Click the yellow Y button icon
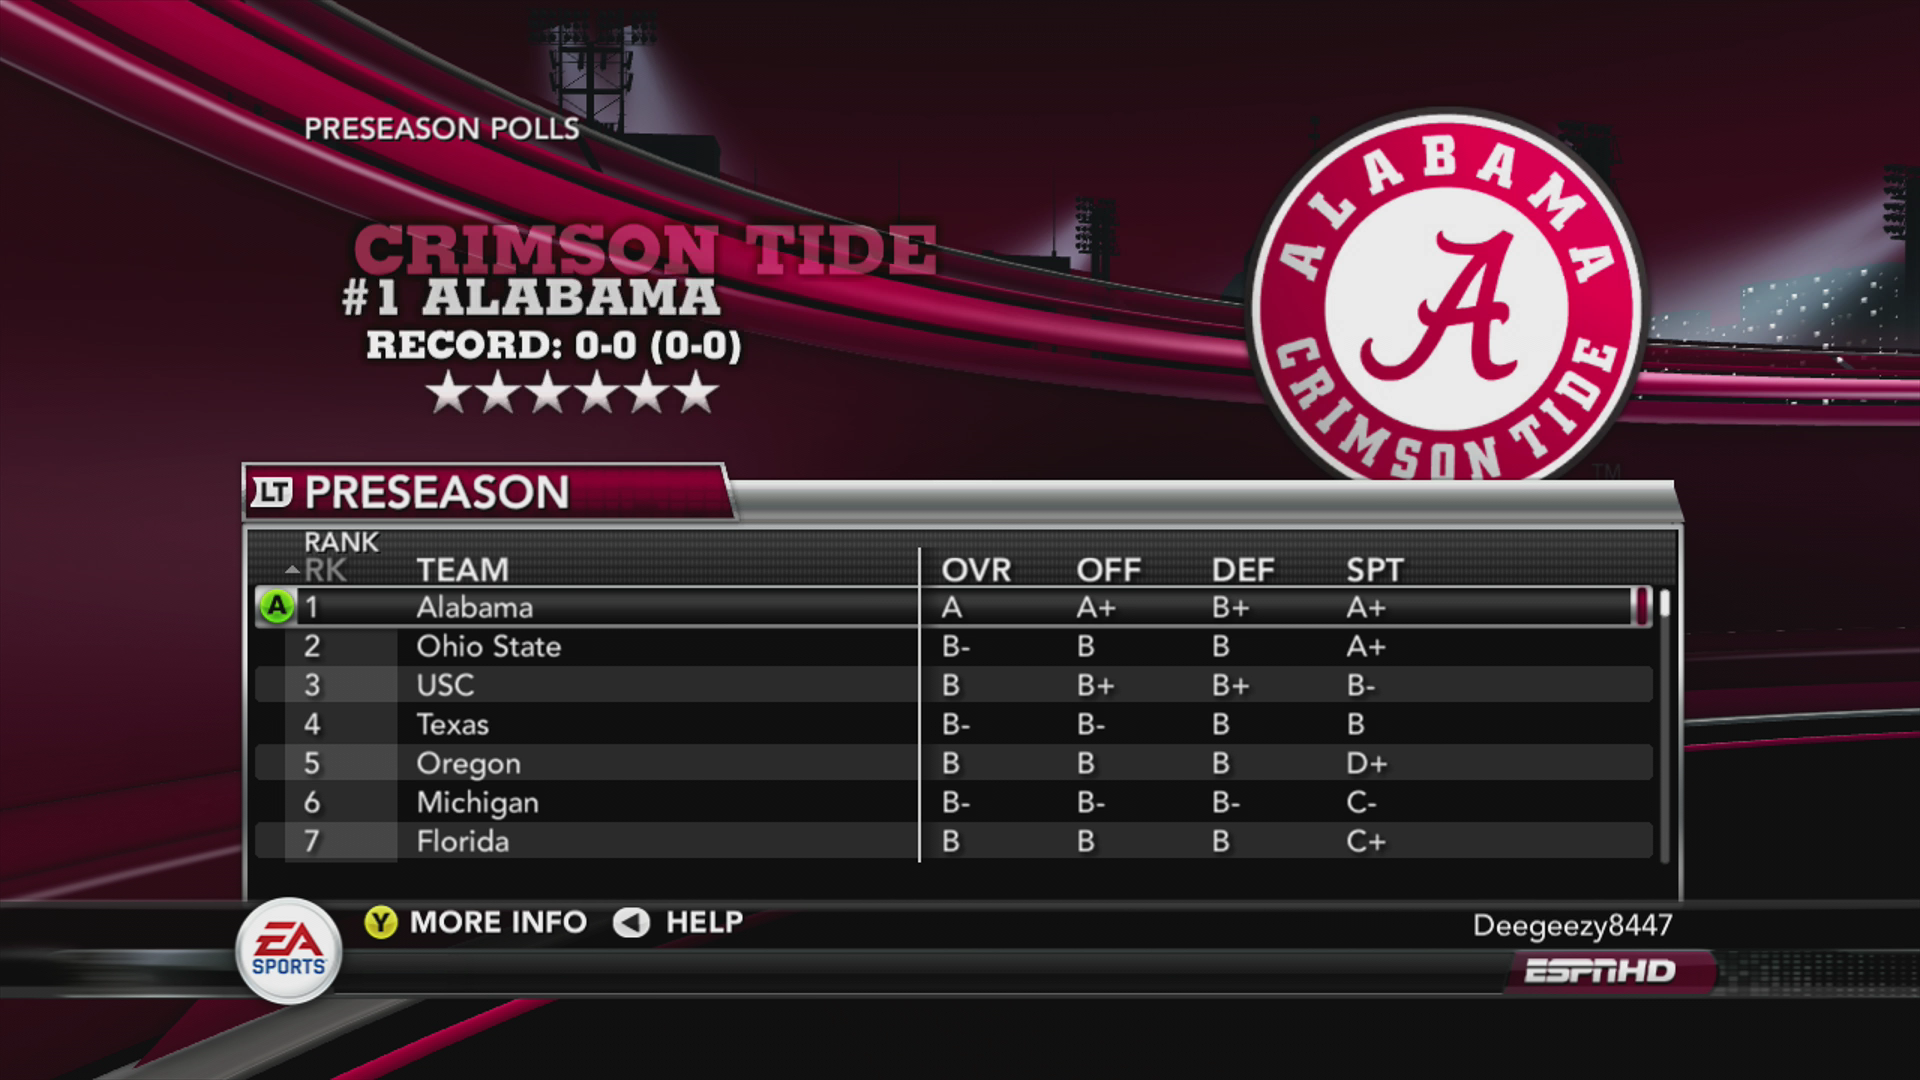Screen dimensions: 1920x1080 [380, 922]
